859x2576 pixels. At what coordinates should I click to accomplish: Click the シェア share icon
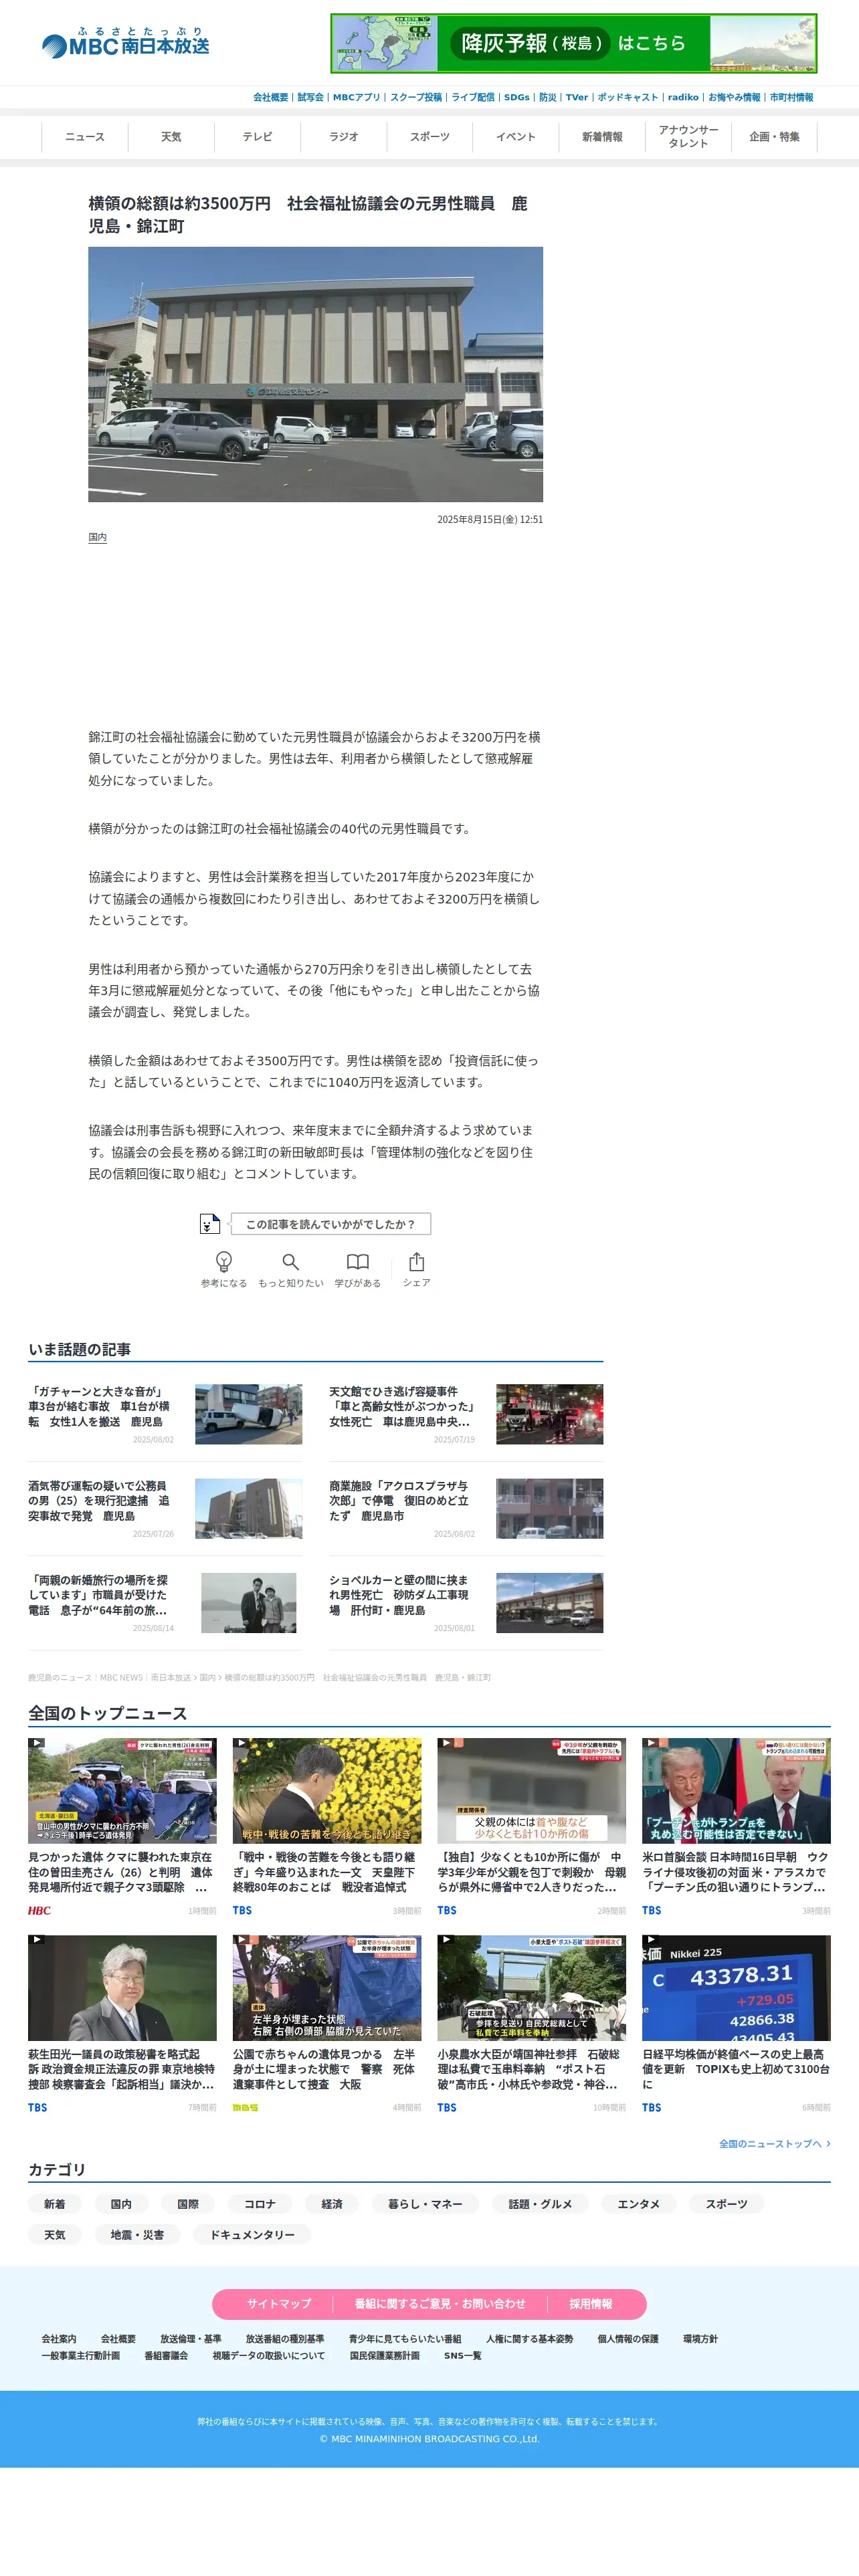point(417,1261)
